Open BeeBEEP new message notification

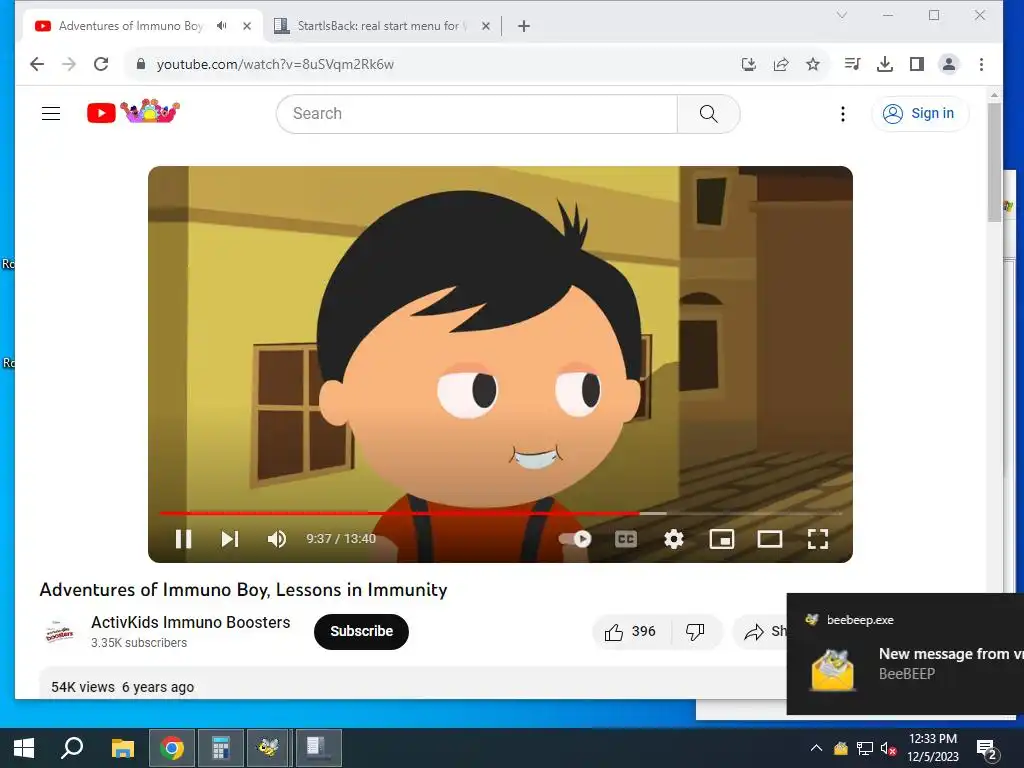point(905,654)
